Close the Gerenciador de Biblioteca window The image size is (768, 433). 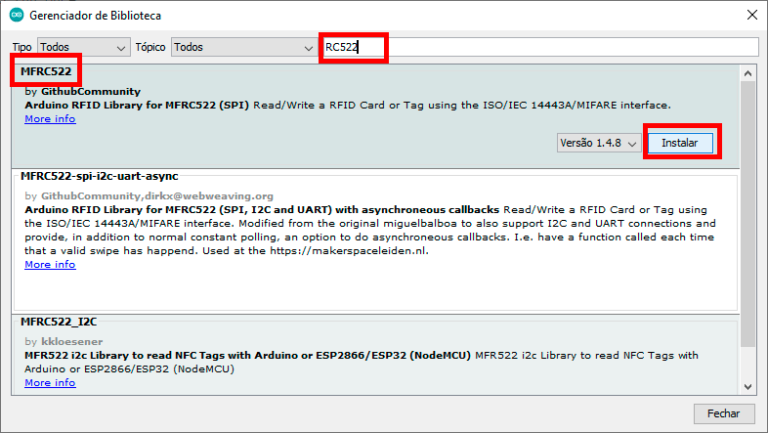tap(750, 16)
